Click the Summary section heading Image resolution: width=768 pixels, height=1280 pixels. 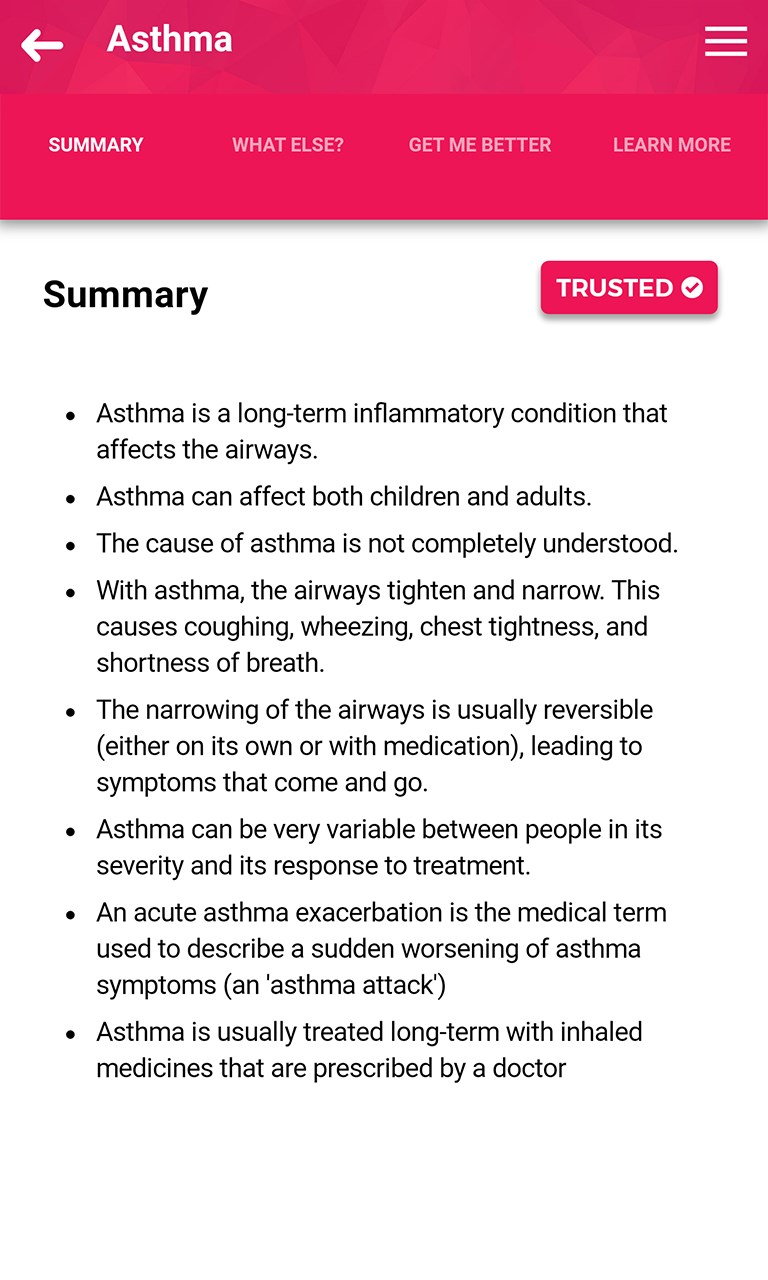(126, 294)
